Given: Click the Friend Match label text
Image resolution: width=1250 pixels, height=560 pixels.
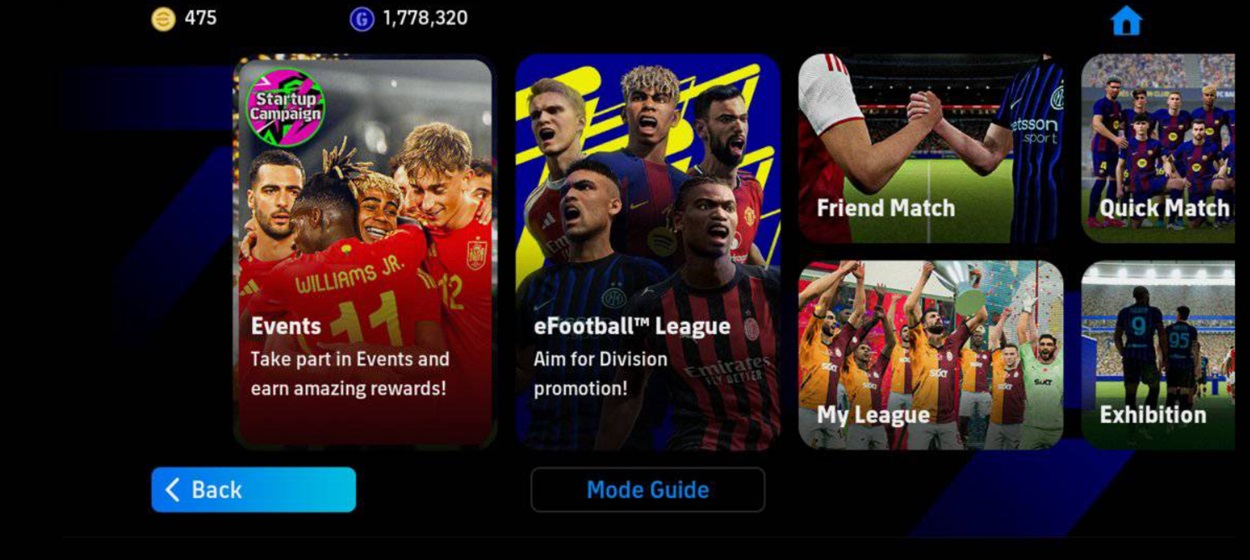Looking at the screenshot, I should pos(886,208).
